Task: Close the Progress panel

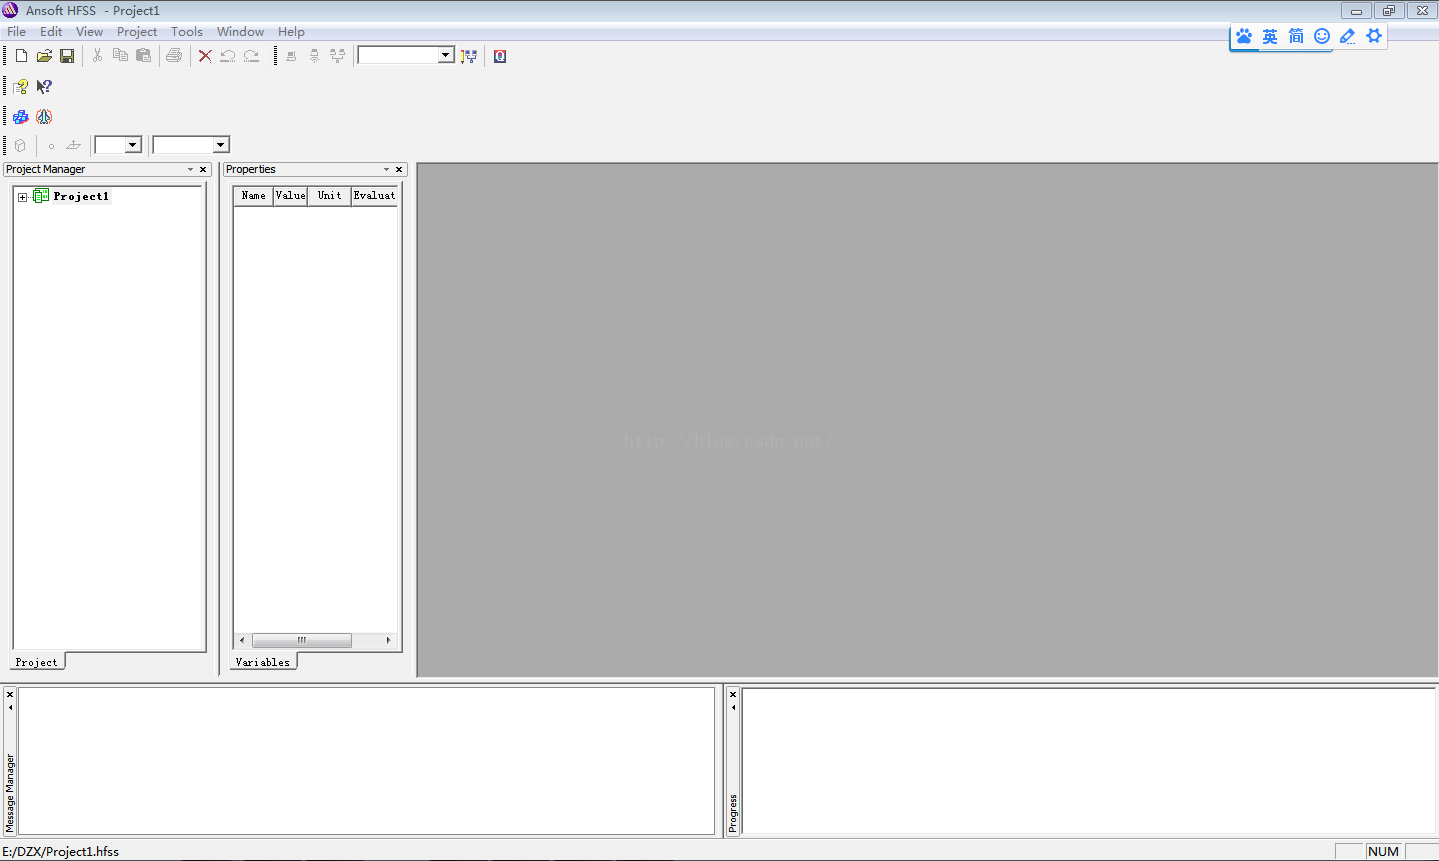Action: 733,694
